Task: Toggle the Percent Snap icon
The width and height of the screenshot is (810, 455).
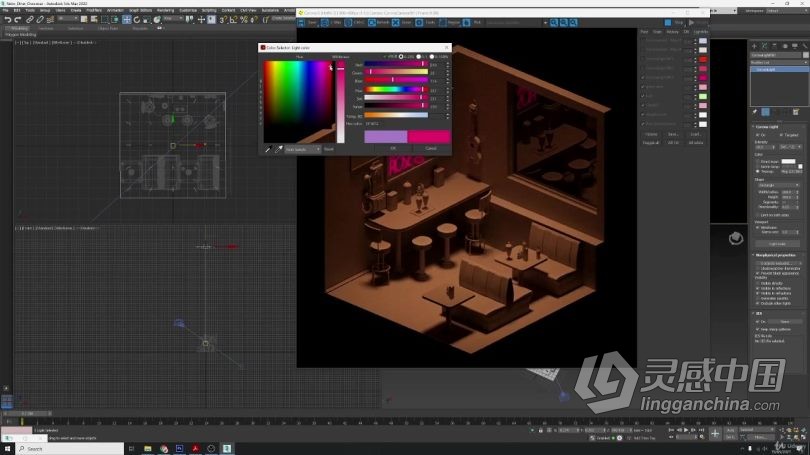Action: (244, 20)
